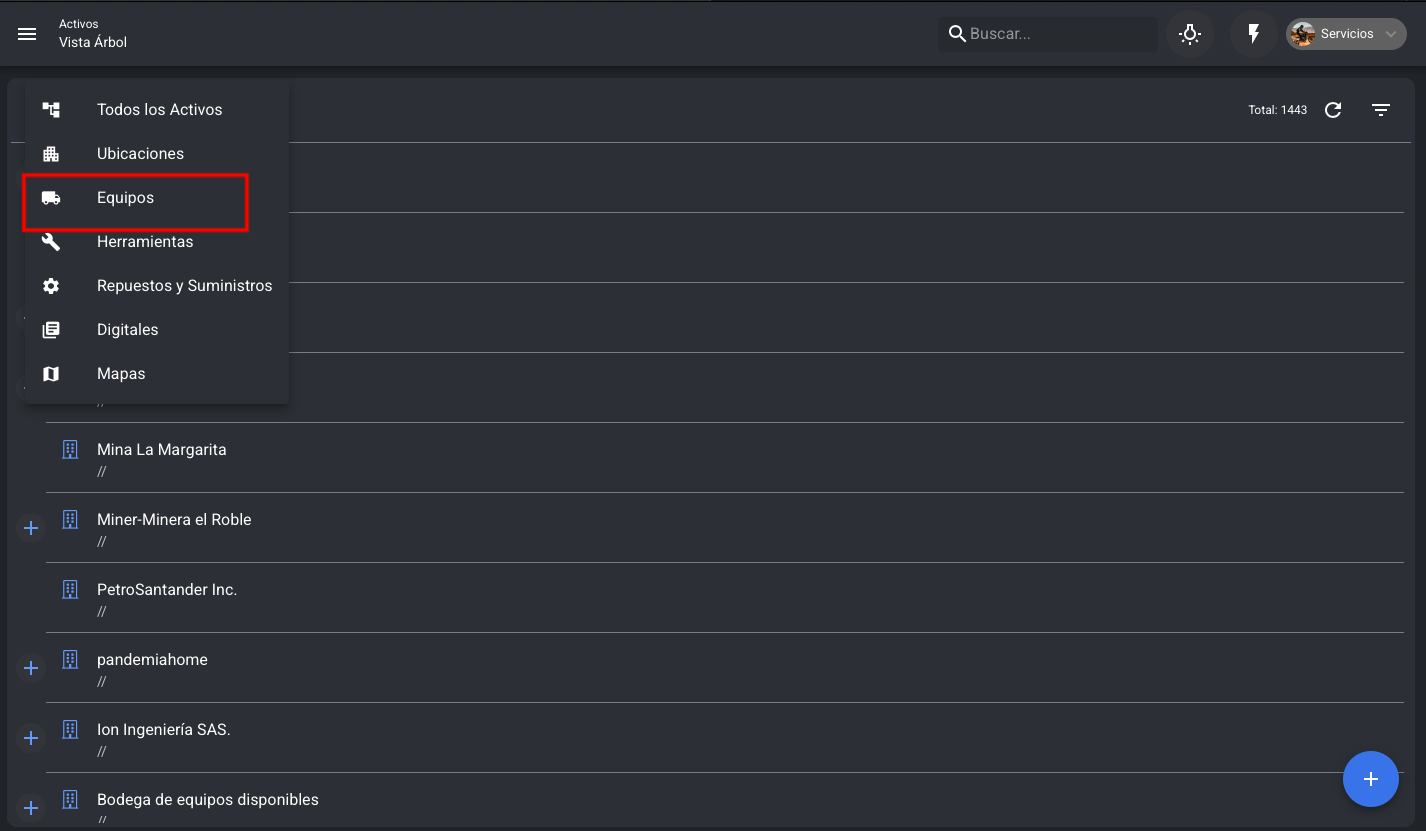This screenshot has height=831, width=1426.
Task: Click the lightning bolt quick actions icon
Action: coord(1253,34)
